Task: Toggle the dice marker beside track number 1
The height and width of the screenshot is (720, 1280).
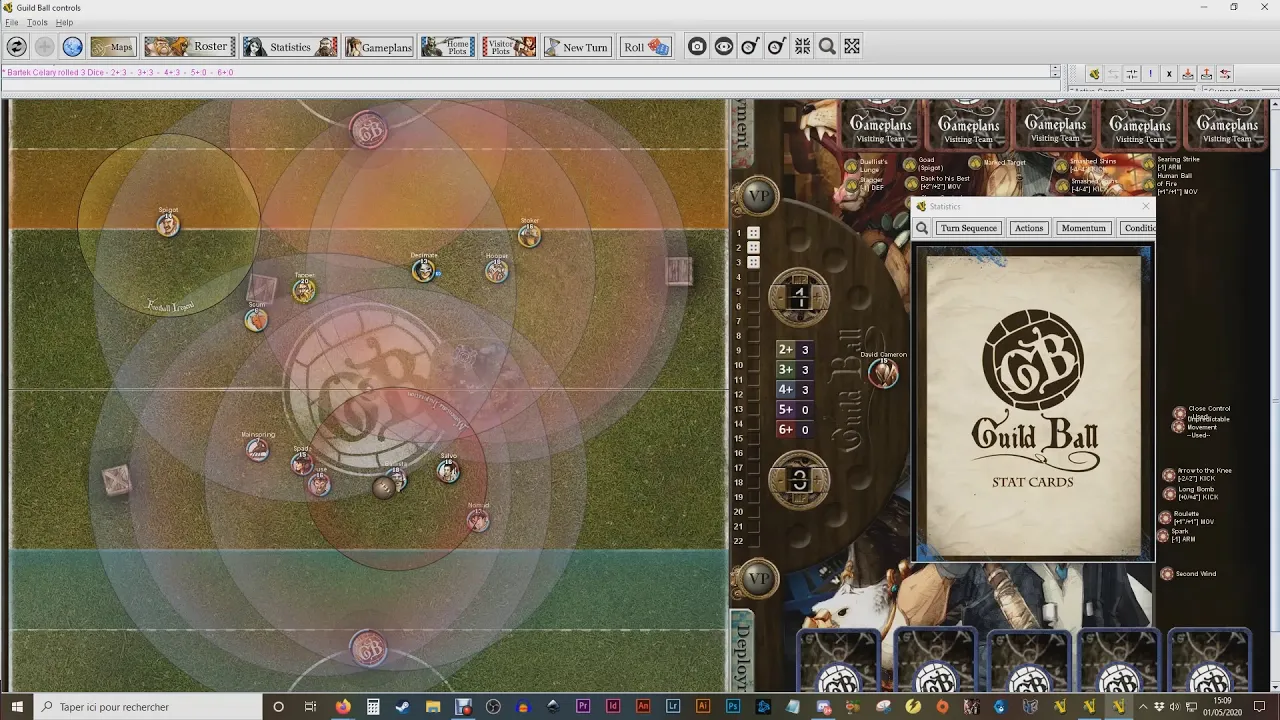Action: click(753, 233)
